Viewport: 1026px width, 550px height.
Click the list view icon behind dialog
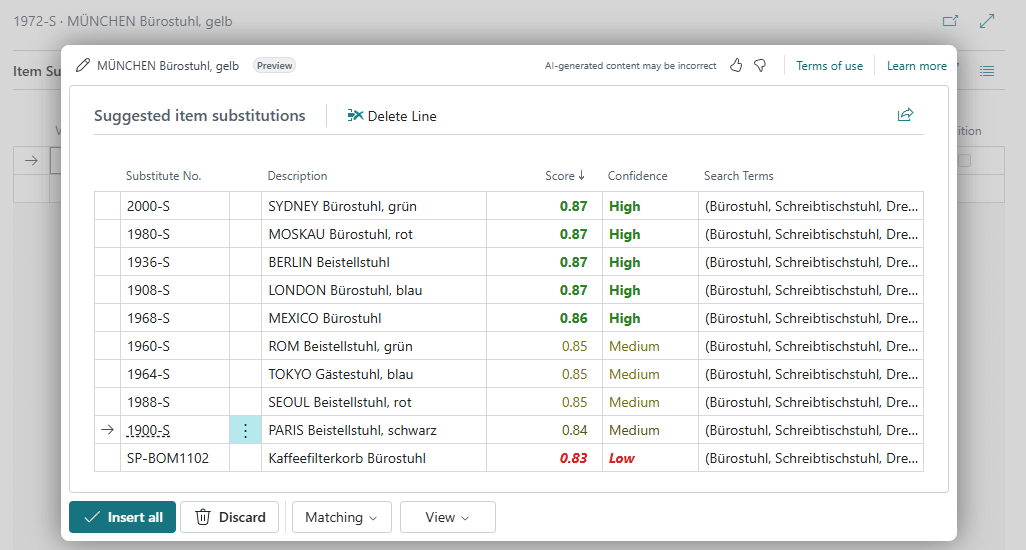(987, 71)
